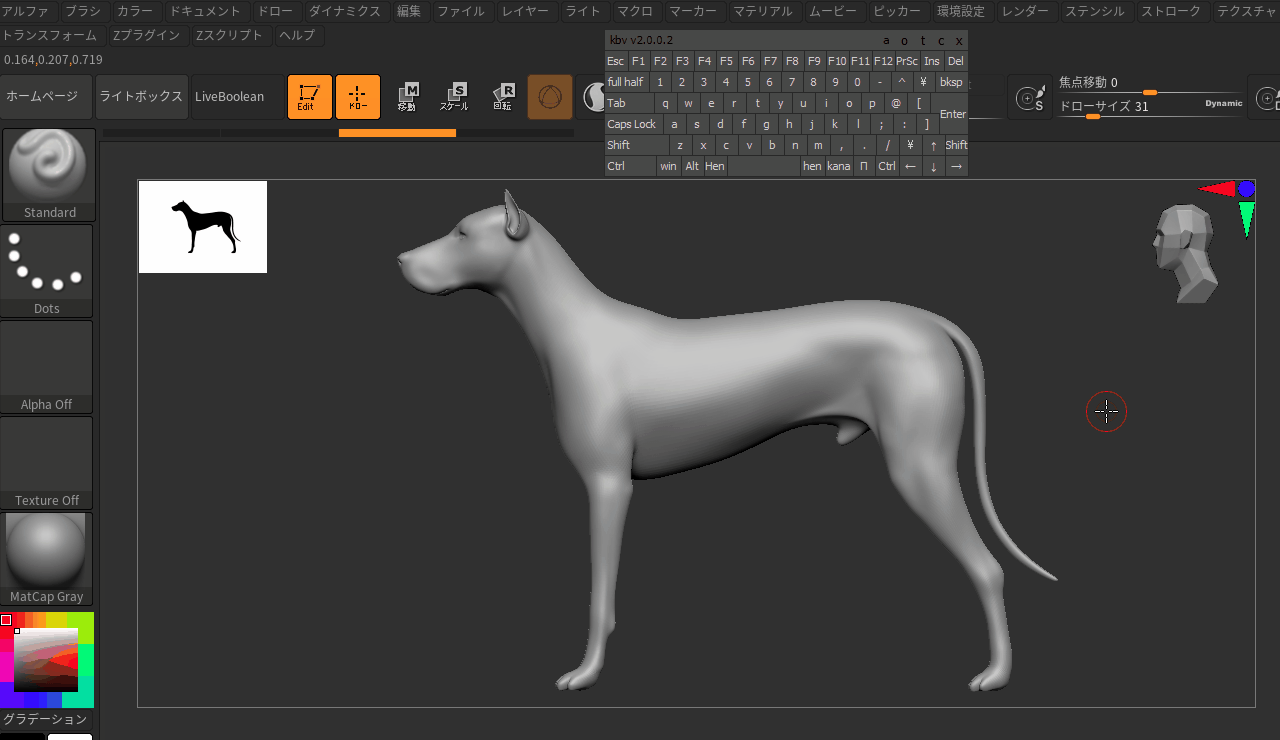The image size is (1280, 740).
Task: Pick a color from the gradient swatch
Action: point(47,658)
